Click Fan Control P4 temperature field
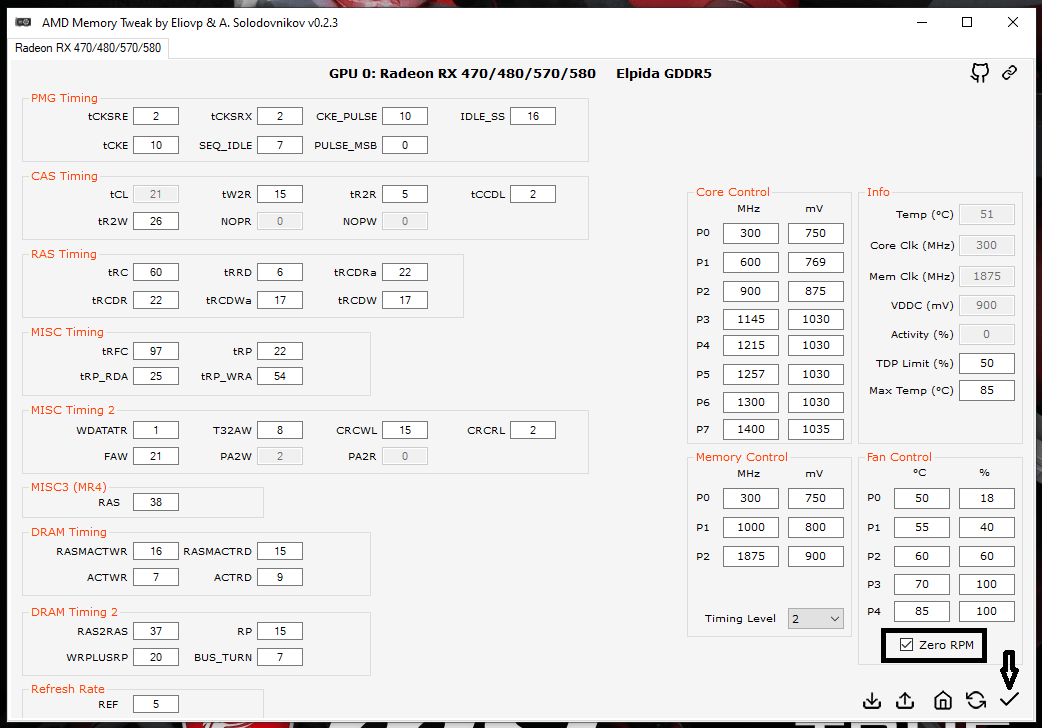 click(x=922, y=611)
